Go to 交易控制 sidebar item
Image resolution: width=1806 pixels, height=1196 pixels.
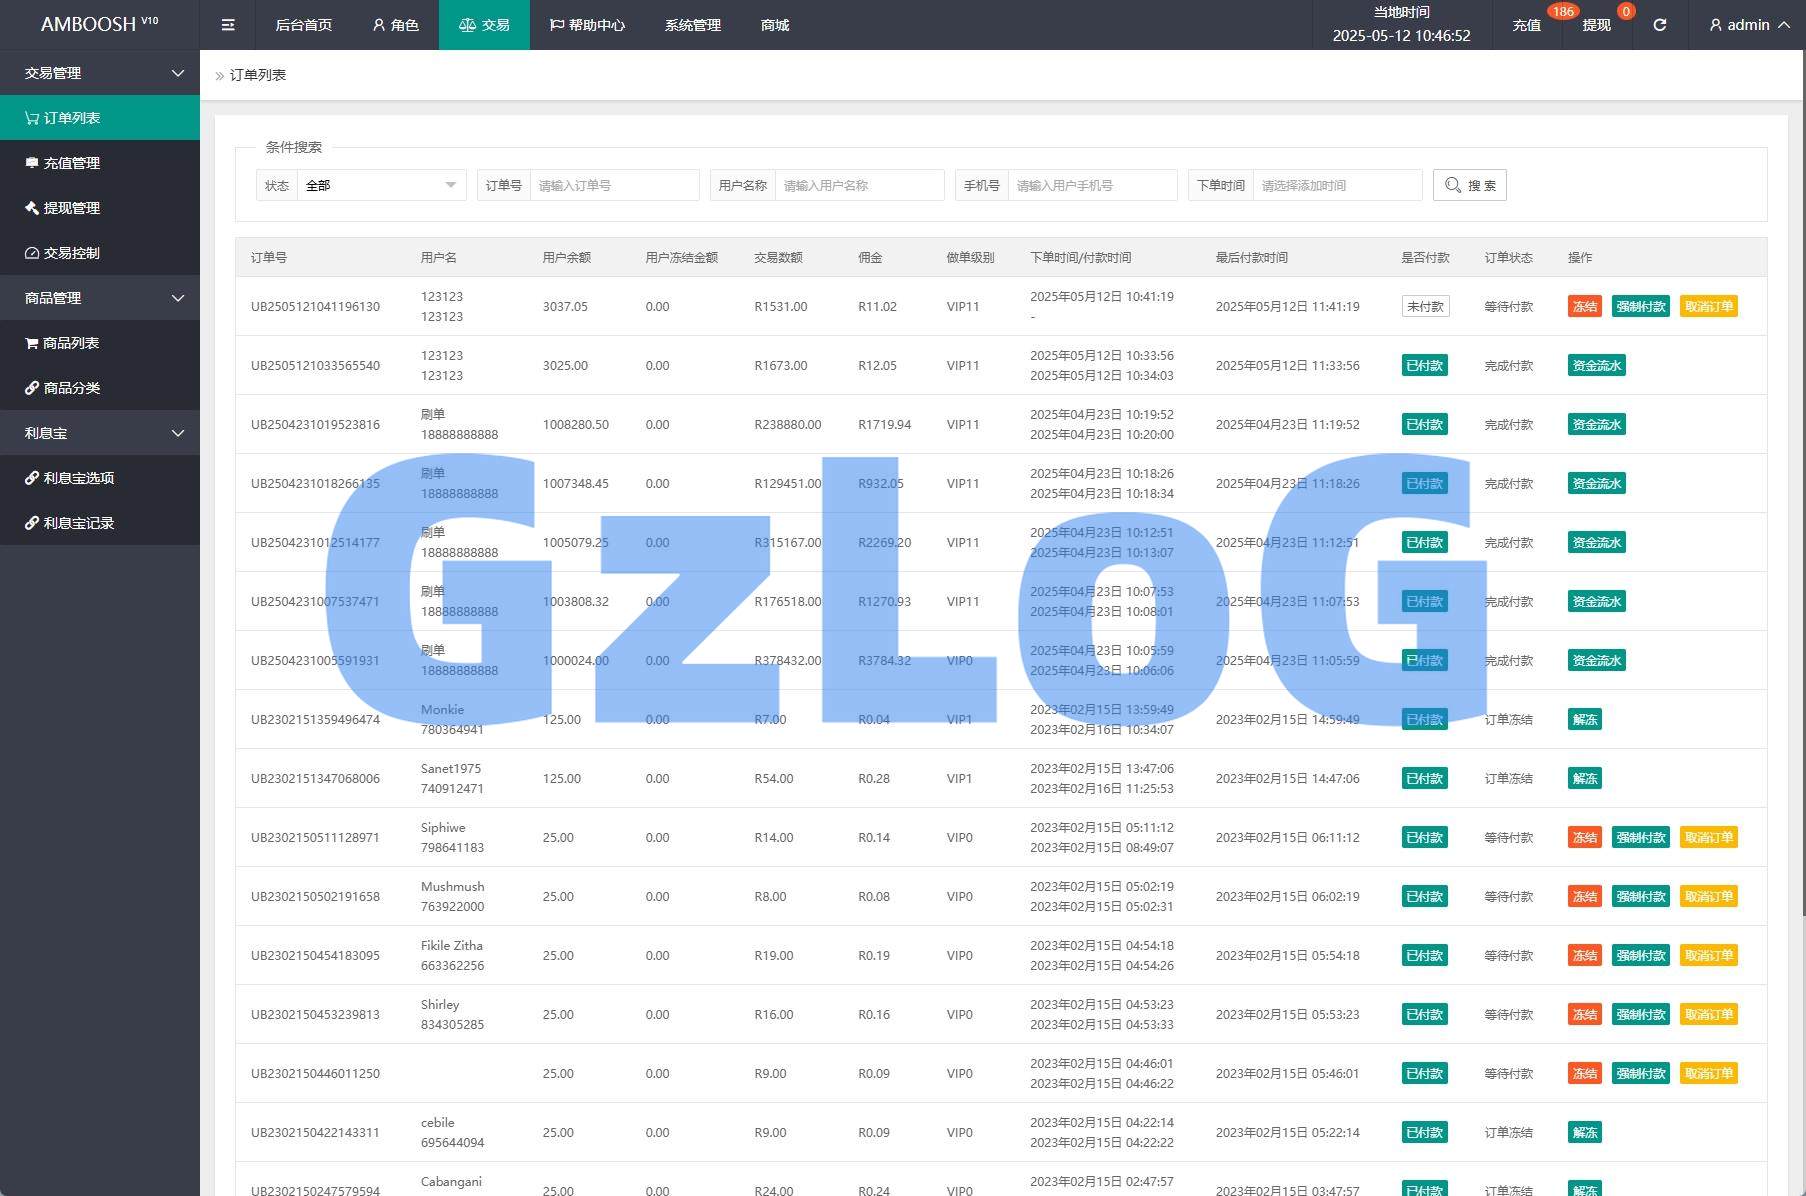pyautogui.click(x=71, y=253)
